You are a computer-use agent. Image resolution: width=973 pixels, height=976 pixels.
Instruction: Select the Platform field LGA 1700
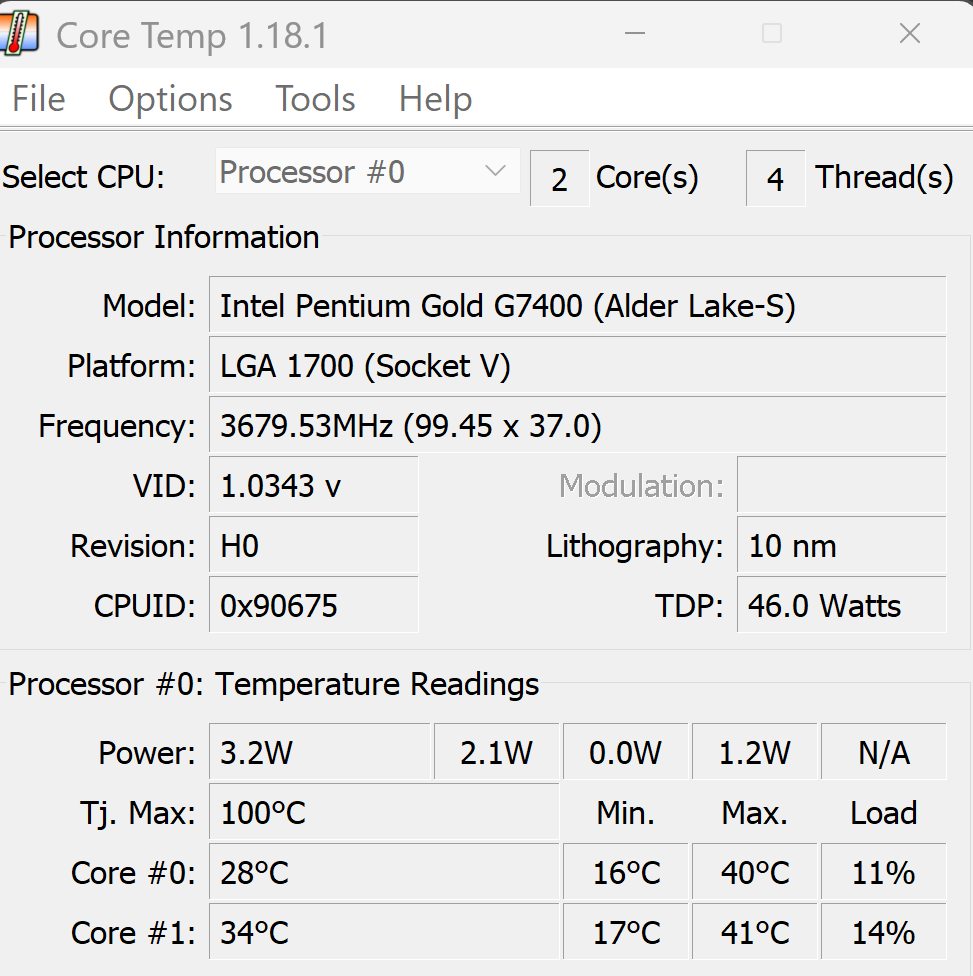(576, 366)
